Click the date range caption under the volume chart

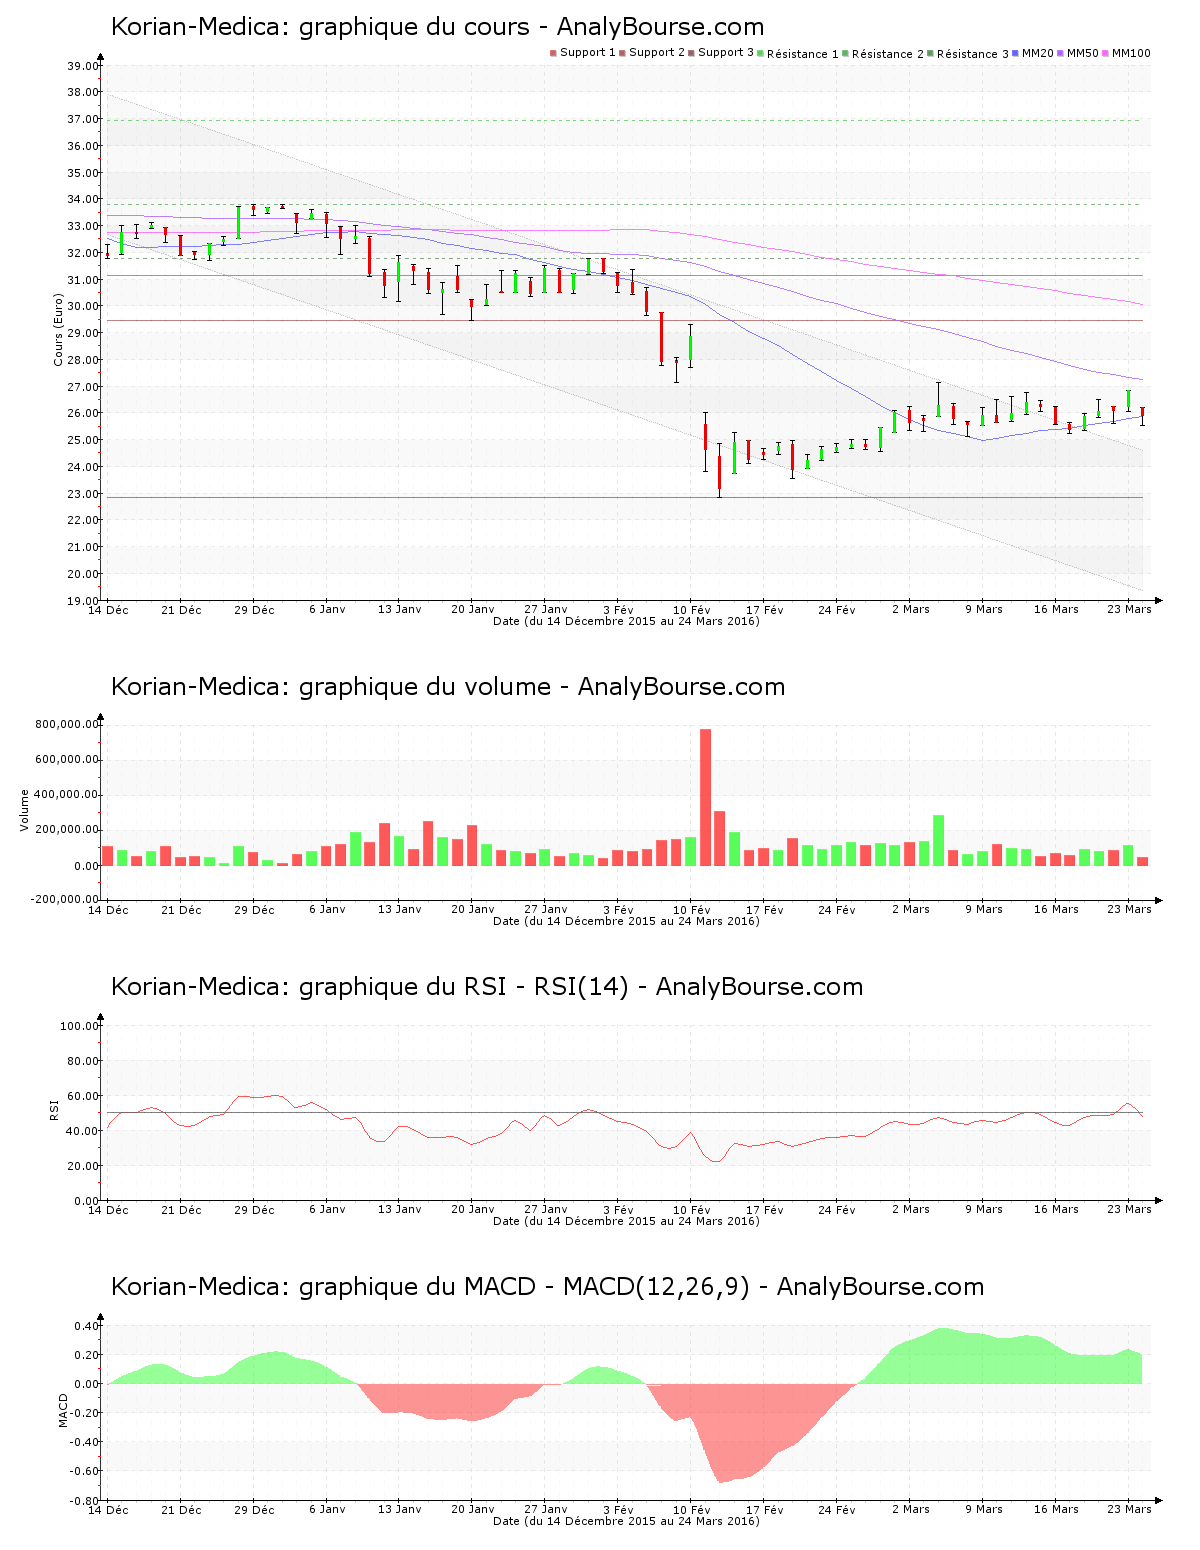626,921
